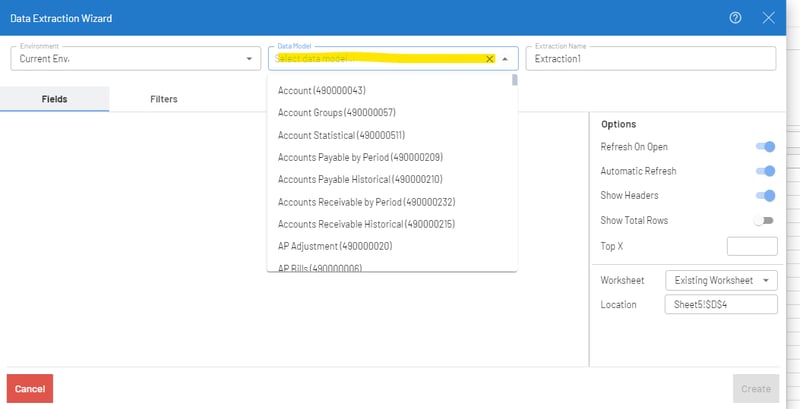Disable the Automatic Refresh switch
Viewport: 800px width, 409px height.
(765, 171)
